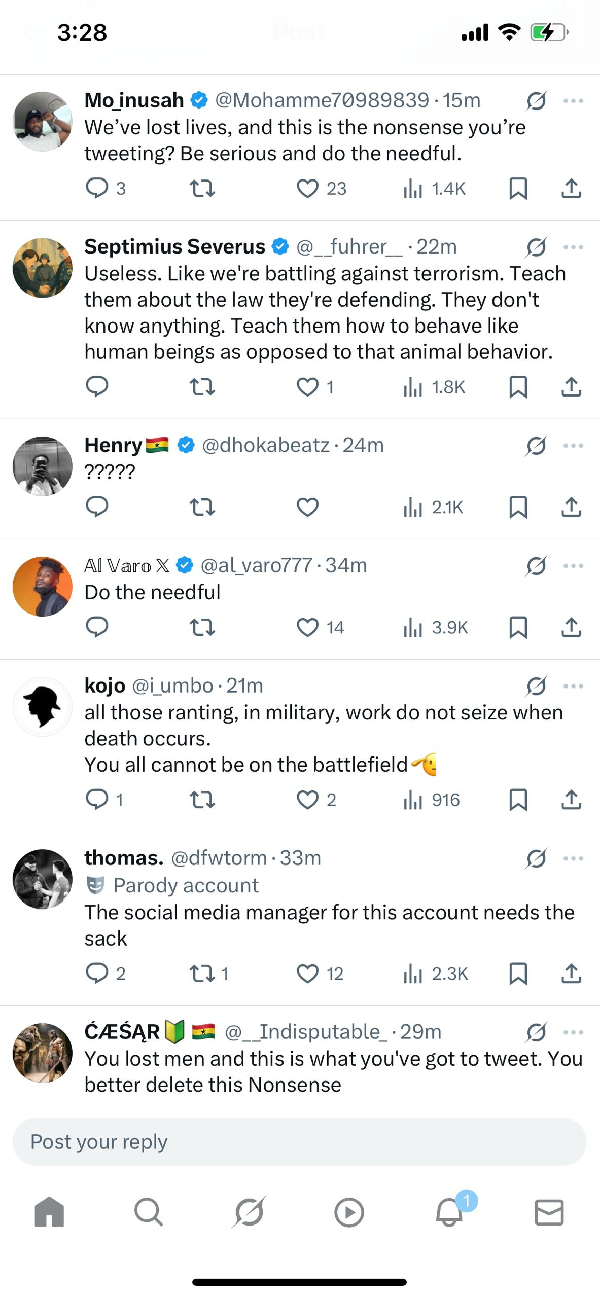This screenshot has width=600, height=1298.
Task: Like Mo_inusah's reply with 23 likes
Action: (x=308, y=188)
